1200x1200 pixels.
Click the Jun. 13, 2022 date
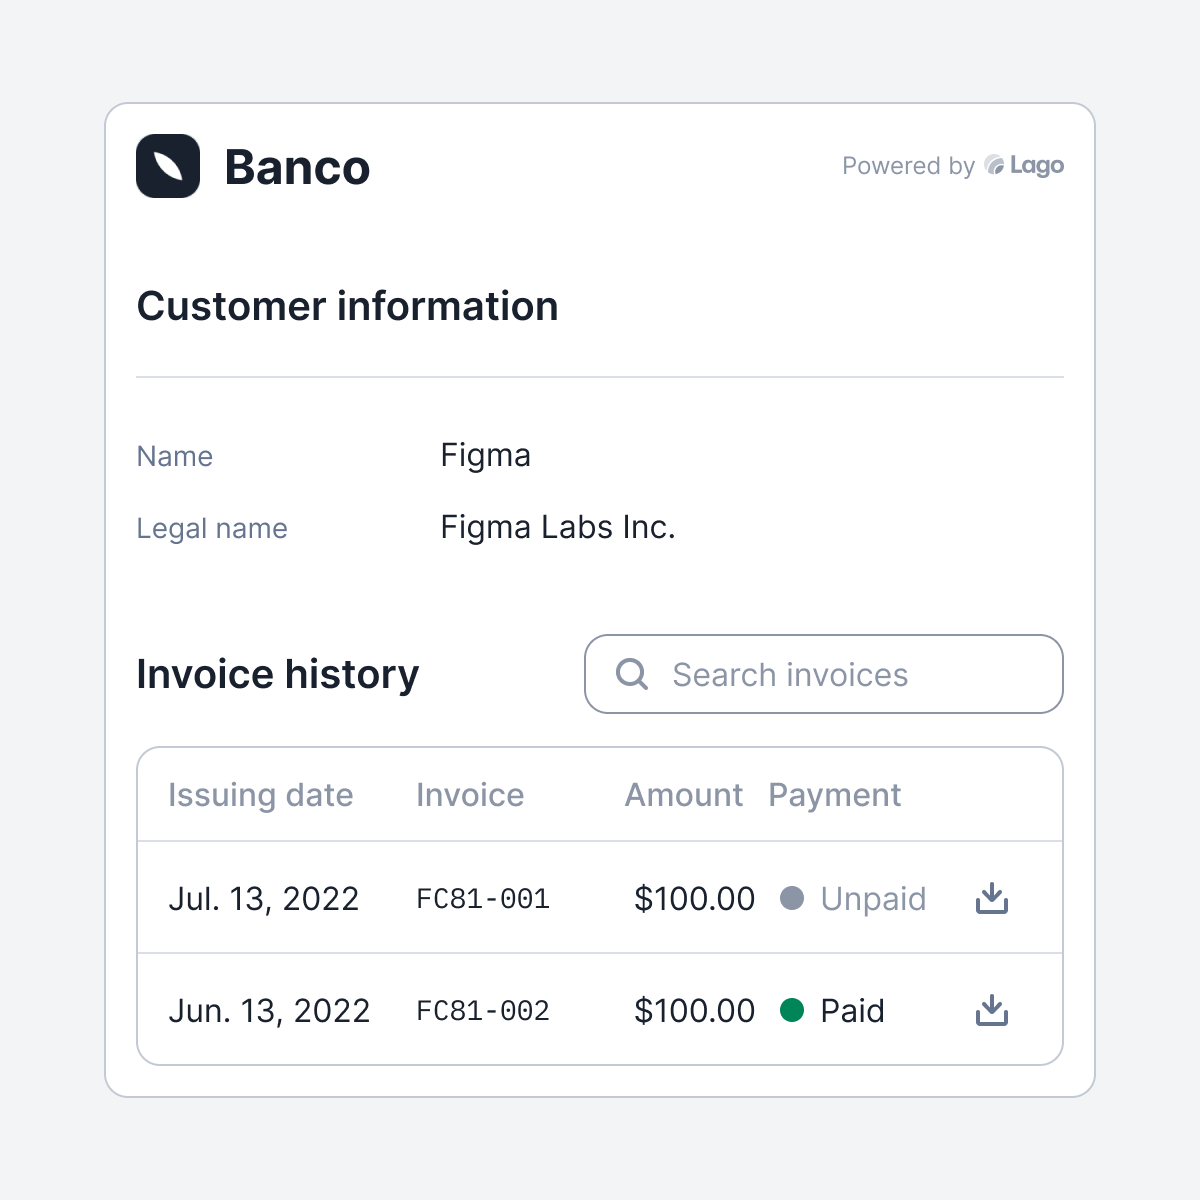(269, 1011)
